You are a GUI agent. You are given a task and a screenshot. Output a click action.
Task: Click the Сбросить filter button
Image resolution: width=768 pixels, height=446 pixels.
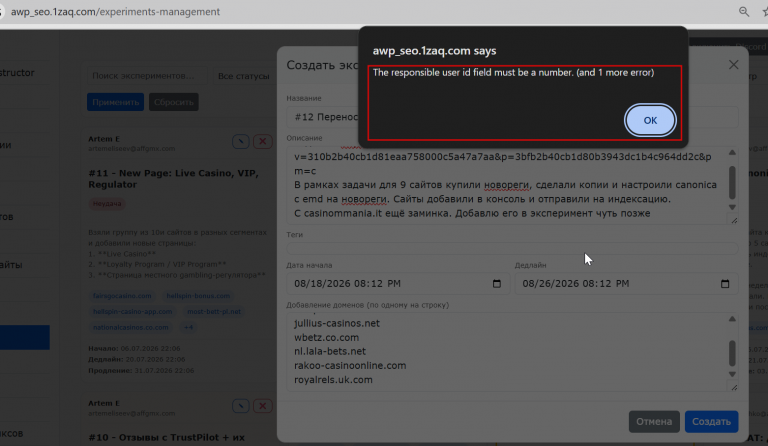pos(174,102)
